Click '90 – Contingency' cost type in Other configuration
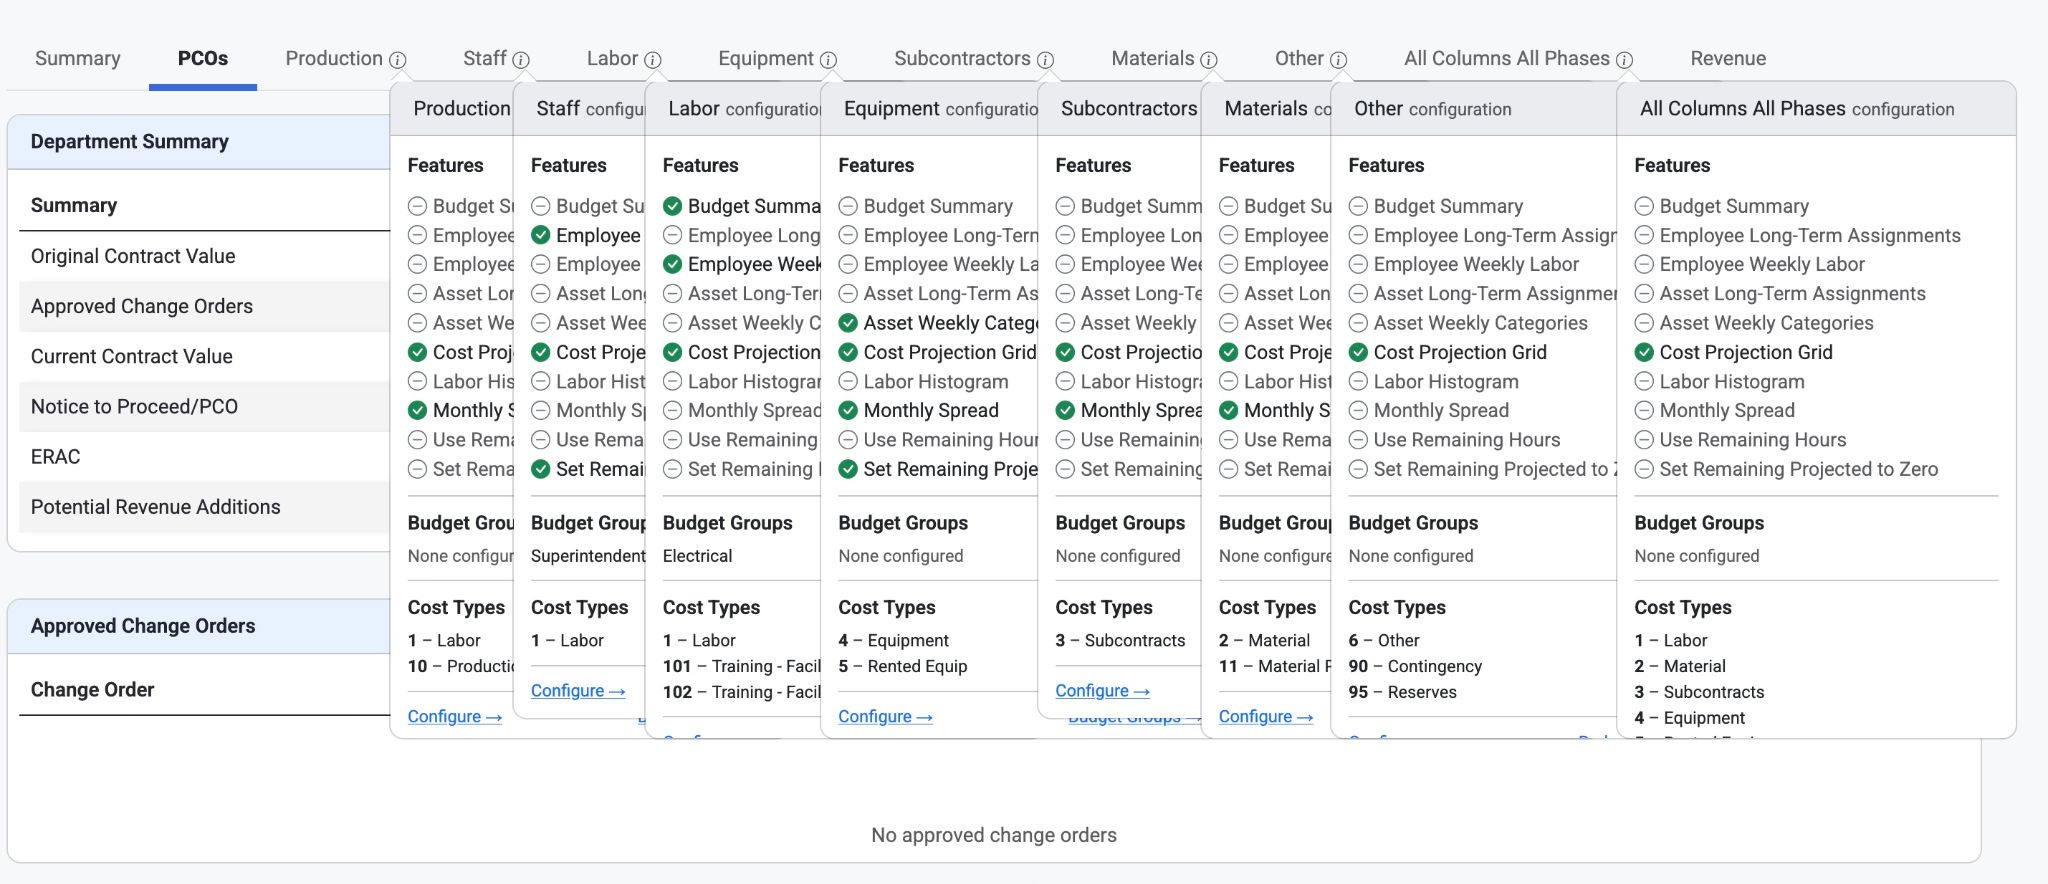Screen dimensions: 2048x884 (1415, 666)
